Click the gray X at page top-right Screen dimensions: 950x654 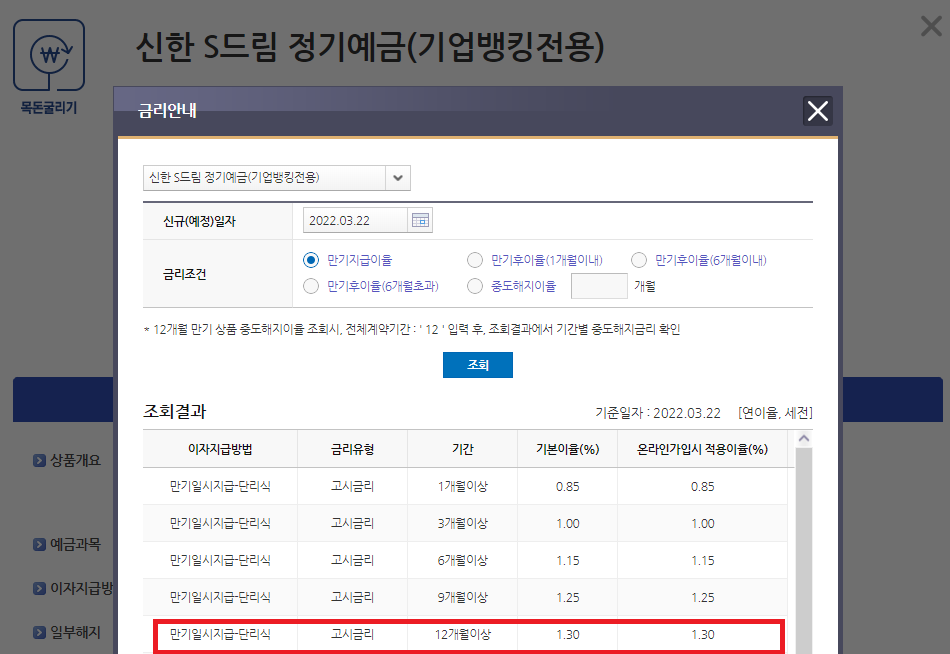click(931, 26)
